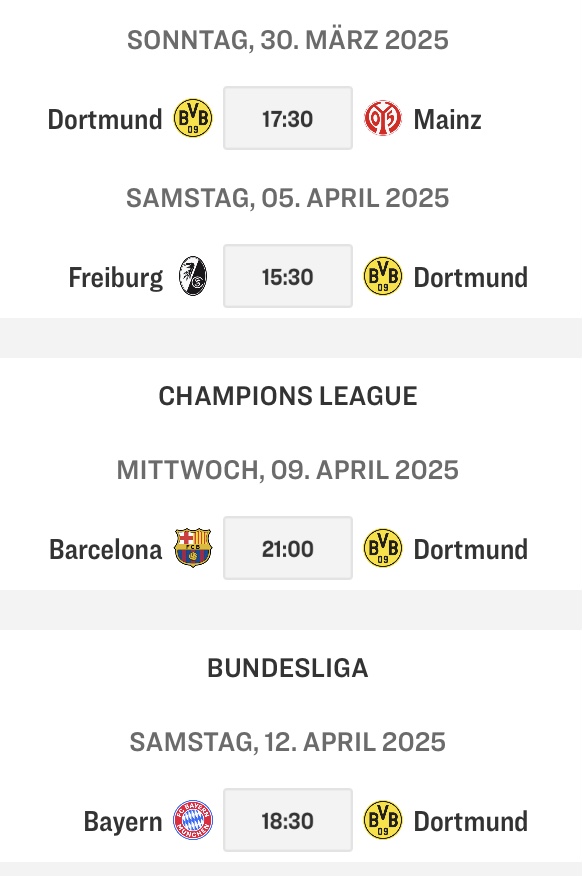Click the Bayern München club logo
The width and height of the screenshot is (582, 876).
(x=196, y=820)
